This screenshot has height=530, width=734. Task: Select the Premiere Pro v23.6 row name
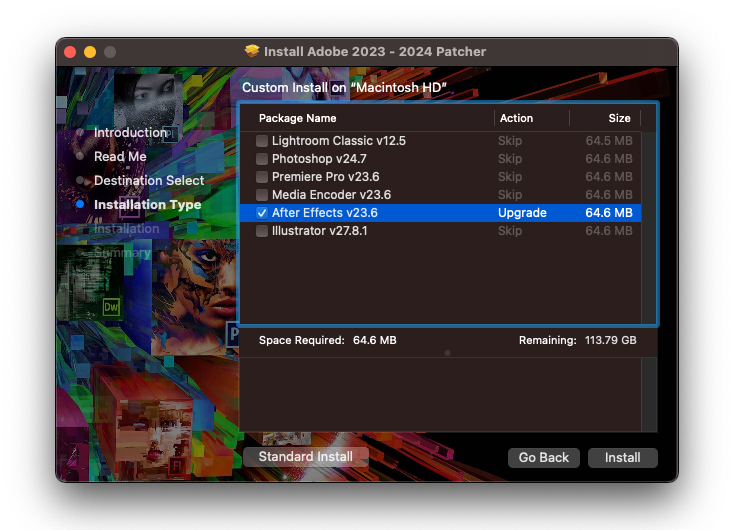point(325,177)
